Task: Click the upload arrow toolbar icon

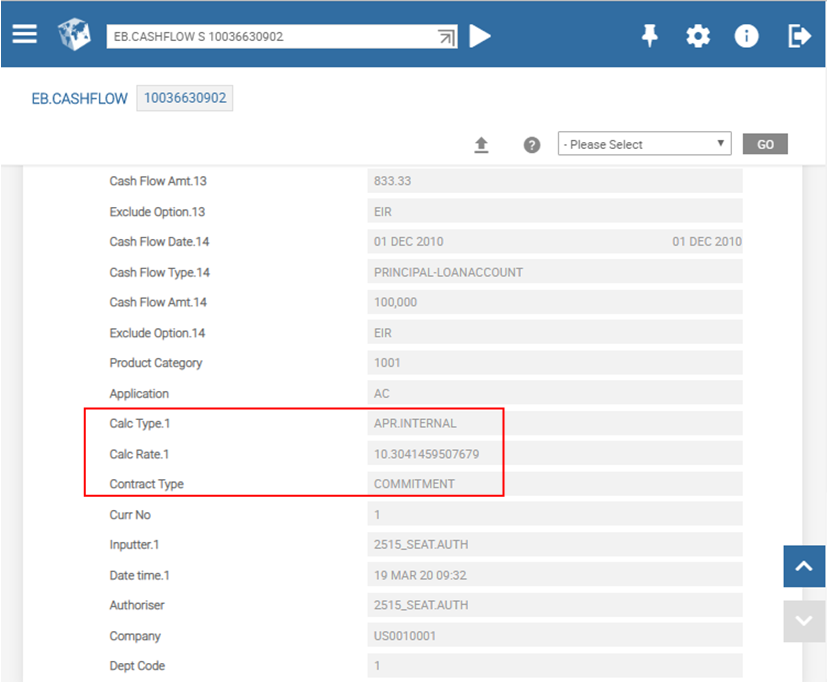Action: click(481, 145)
